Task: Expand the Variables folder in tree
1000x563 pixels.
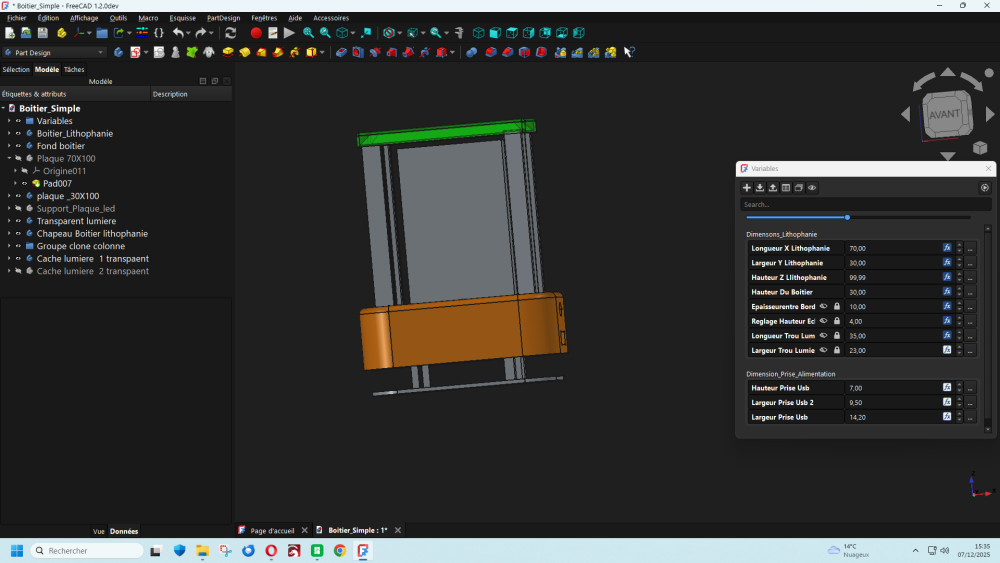Action: click(8, 121)
